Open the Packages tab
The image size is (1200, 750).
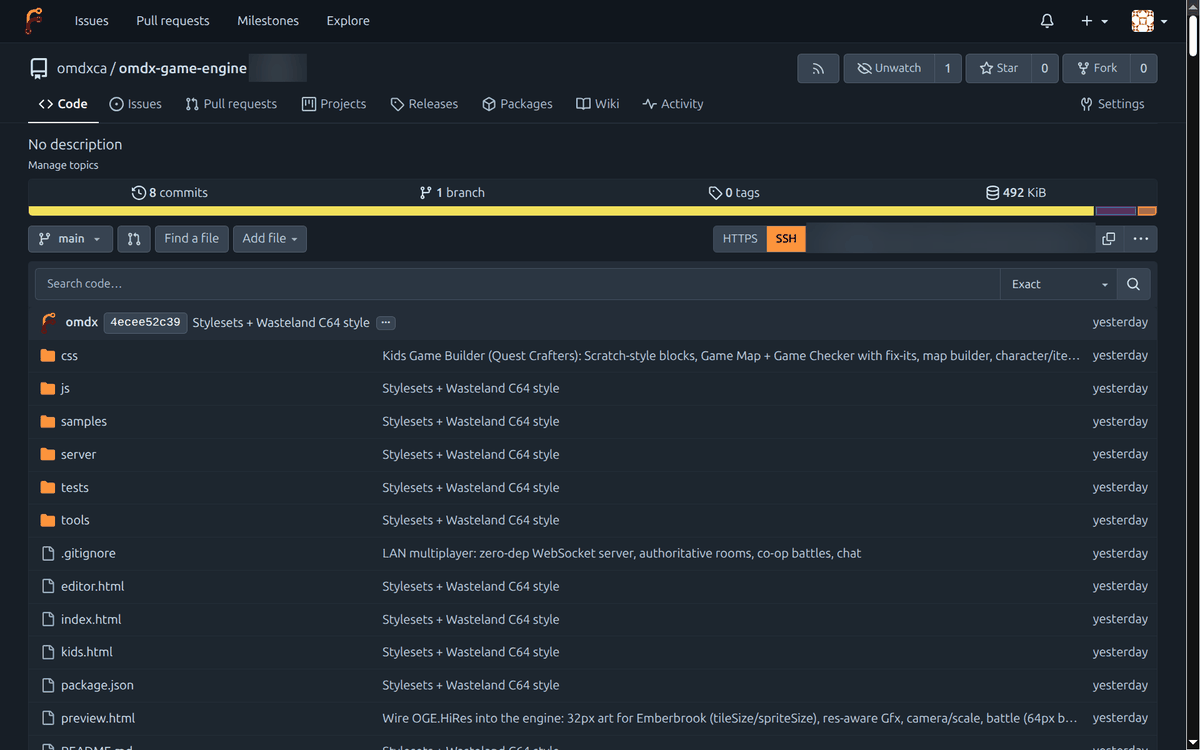[517, 104]
